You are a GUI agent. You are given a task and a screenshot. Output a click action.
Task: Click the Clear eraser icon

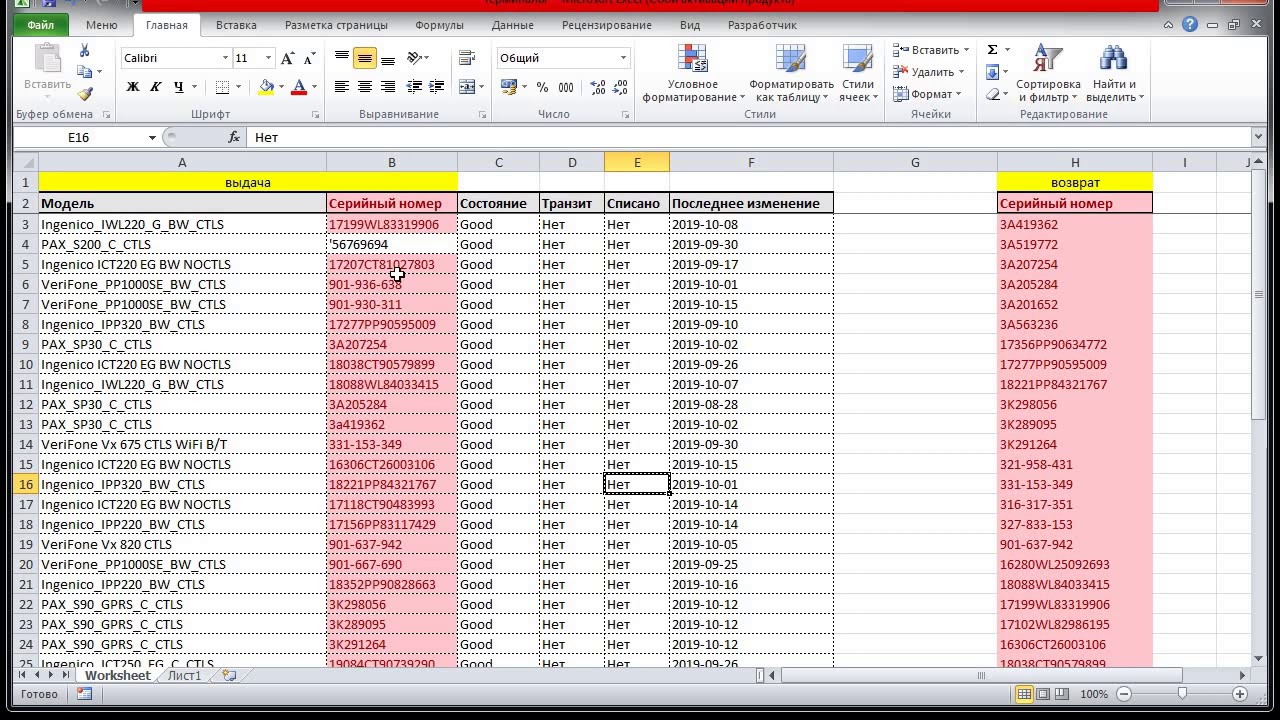coord(992,94)
